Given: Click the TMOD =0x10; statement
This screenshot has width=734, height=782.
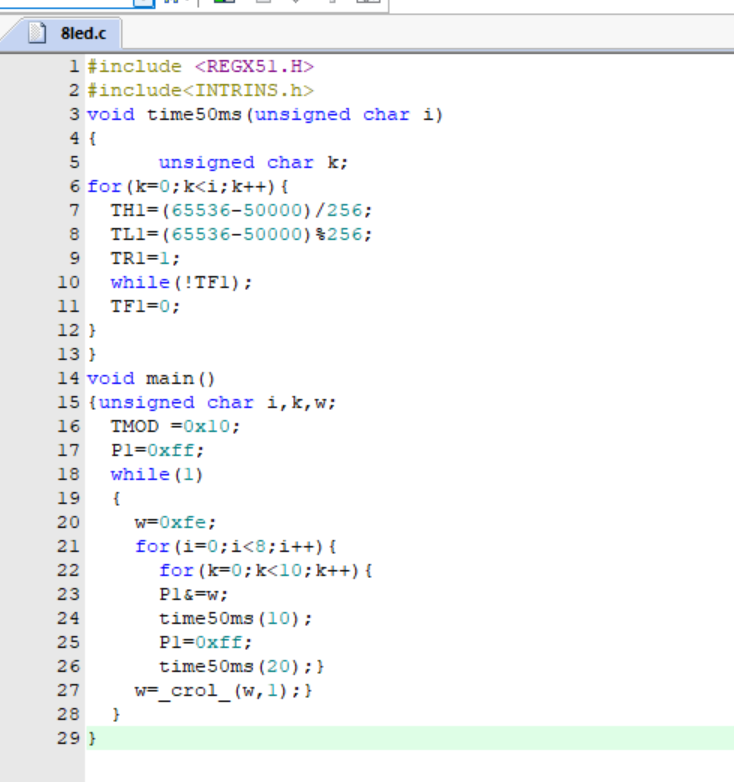Looking at the screenshot, I should click(176, 426).
